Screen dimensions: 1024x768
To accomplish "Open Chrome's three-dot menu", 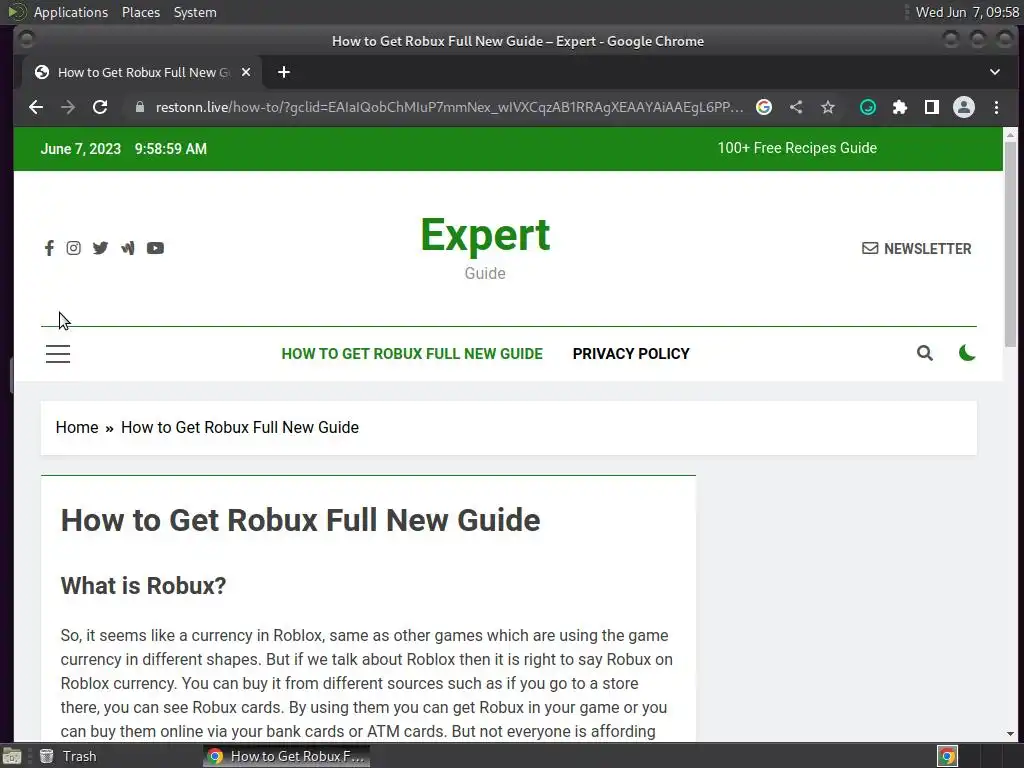I will [x=996, y=107].
